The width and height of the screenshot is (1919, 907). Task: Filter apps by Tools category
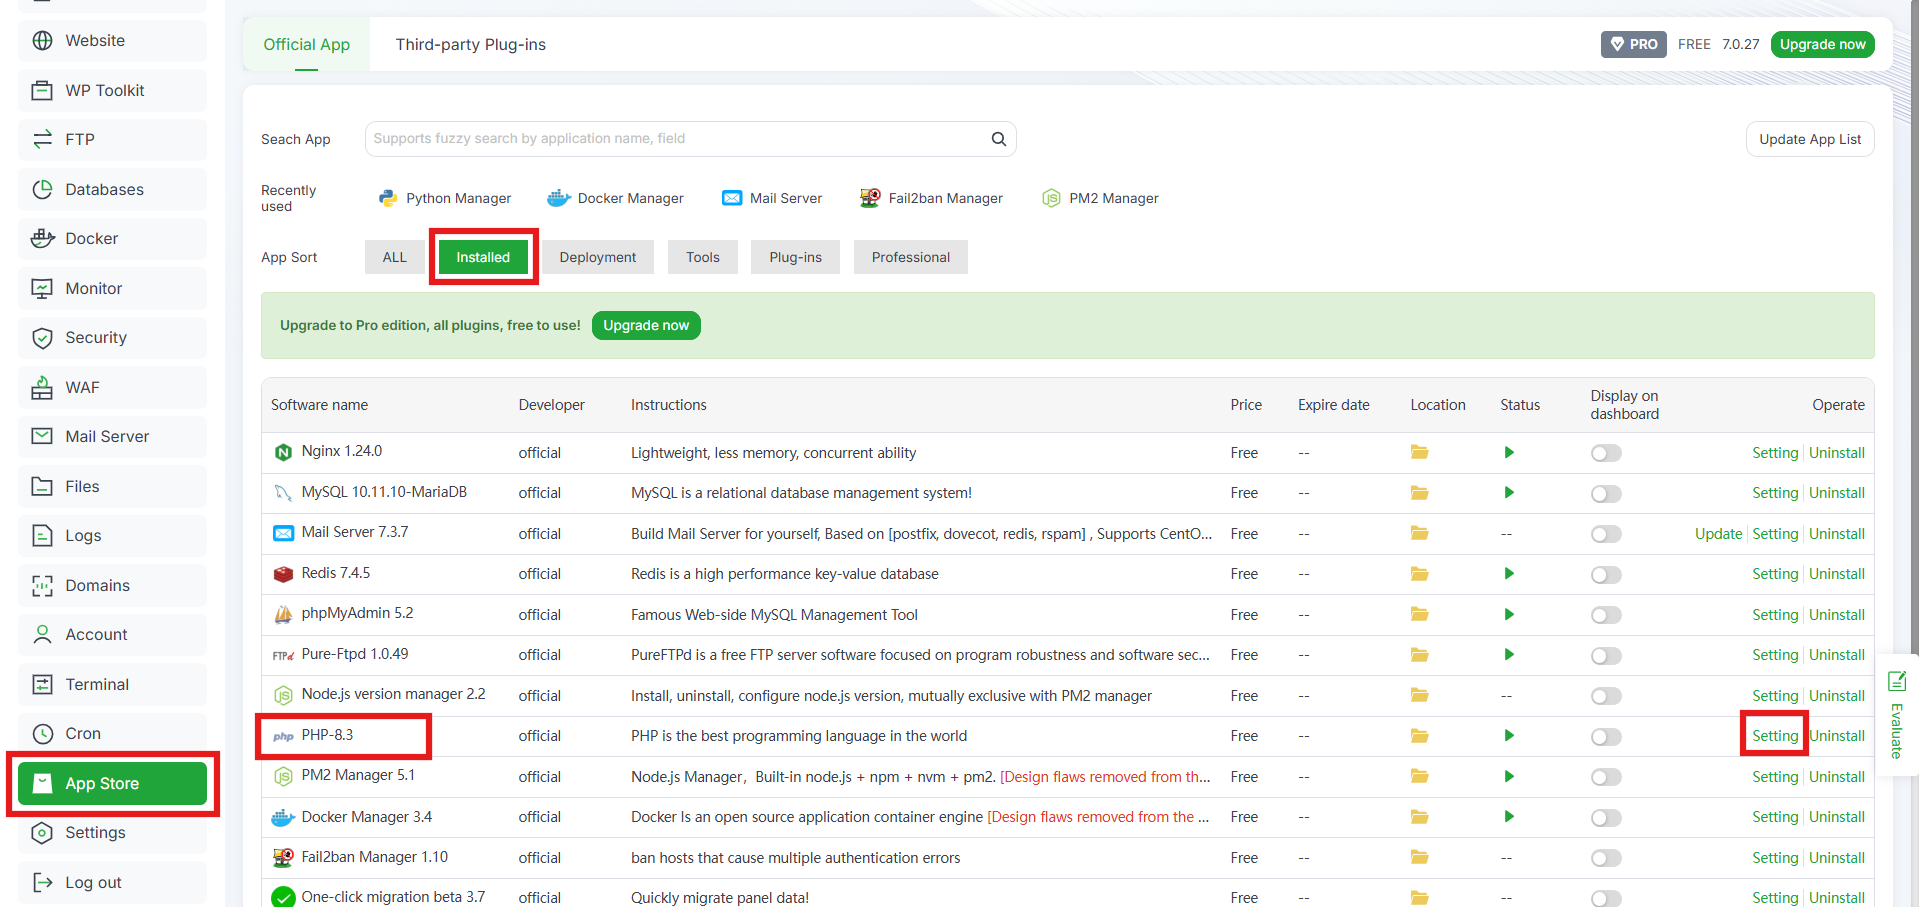coord(703,257)
